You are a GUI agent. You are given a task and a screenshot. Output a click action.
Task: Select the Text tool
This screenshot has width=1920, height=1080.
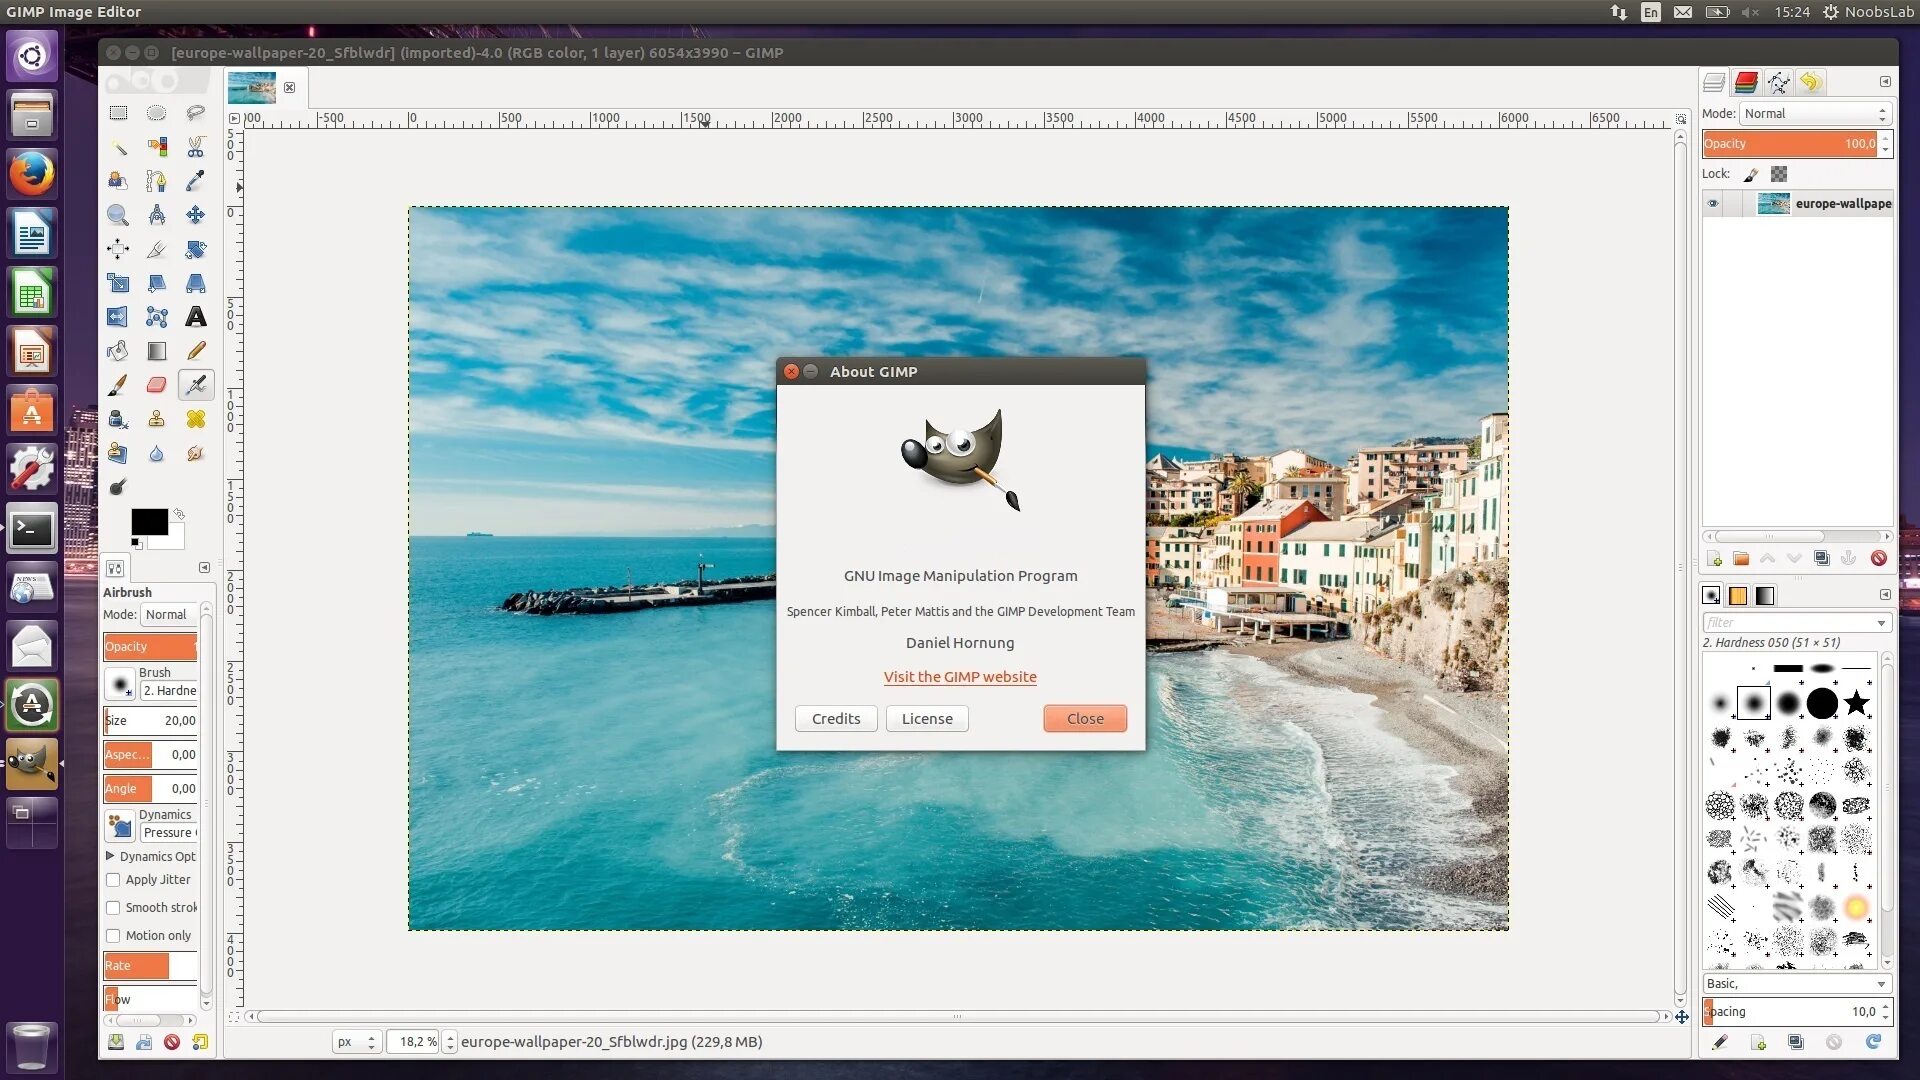coord(196,318)
